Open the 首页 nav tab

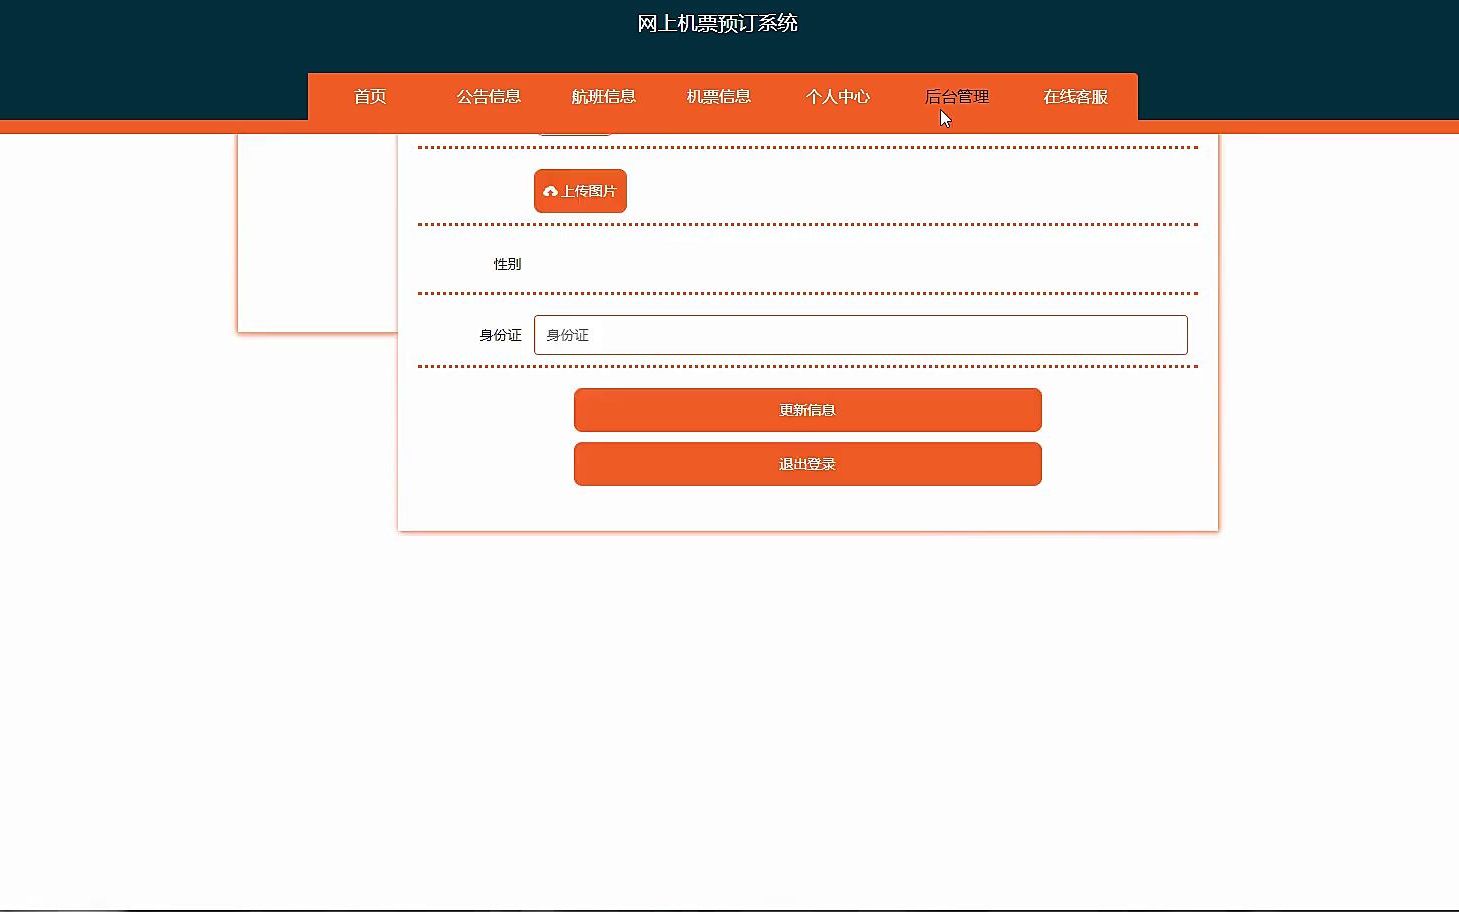[370, 97]
